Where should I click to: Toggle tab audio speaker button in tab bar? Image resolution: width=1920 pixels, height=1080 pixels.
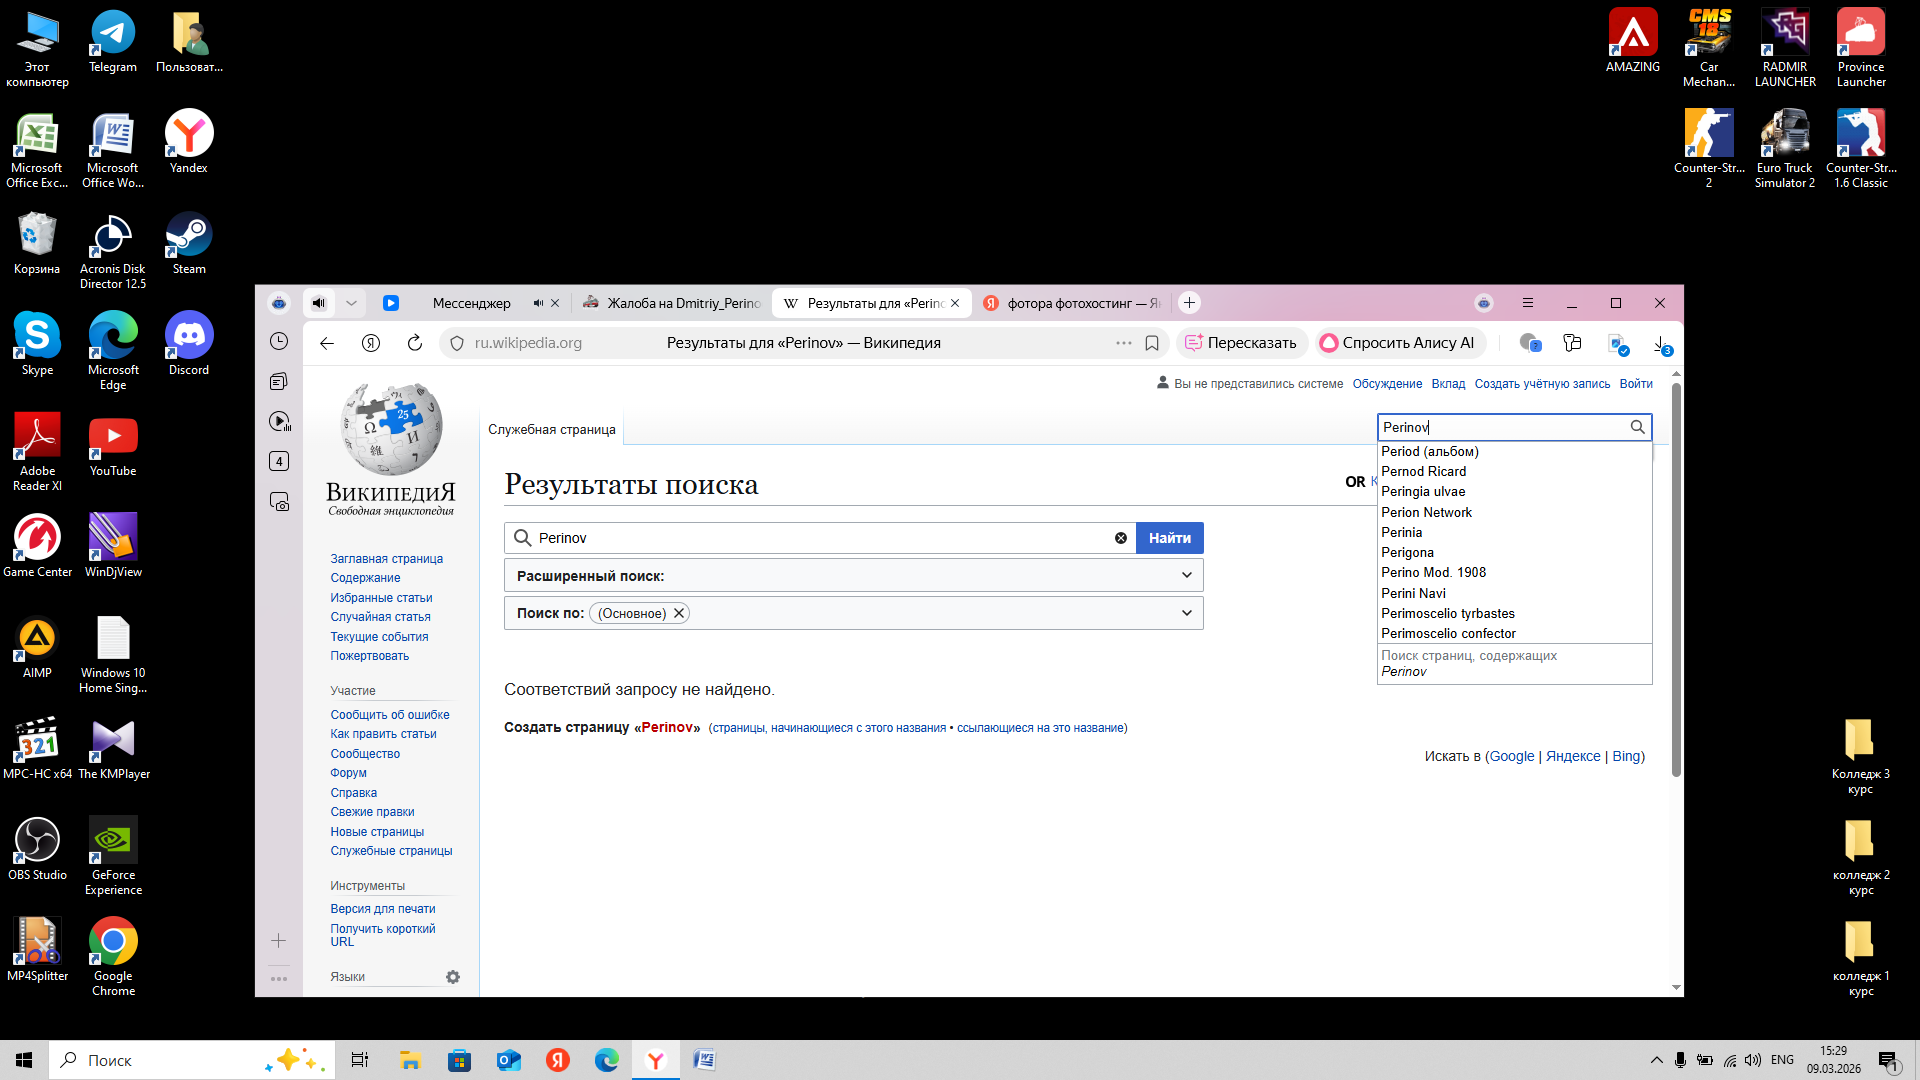[319, 303]
